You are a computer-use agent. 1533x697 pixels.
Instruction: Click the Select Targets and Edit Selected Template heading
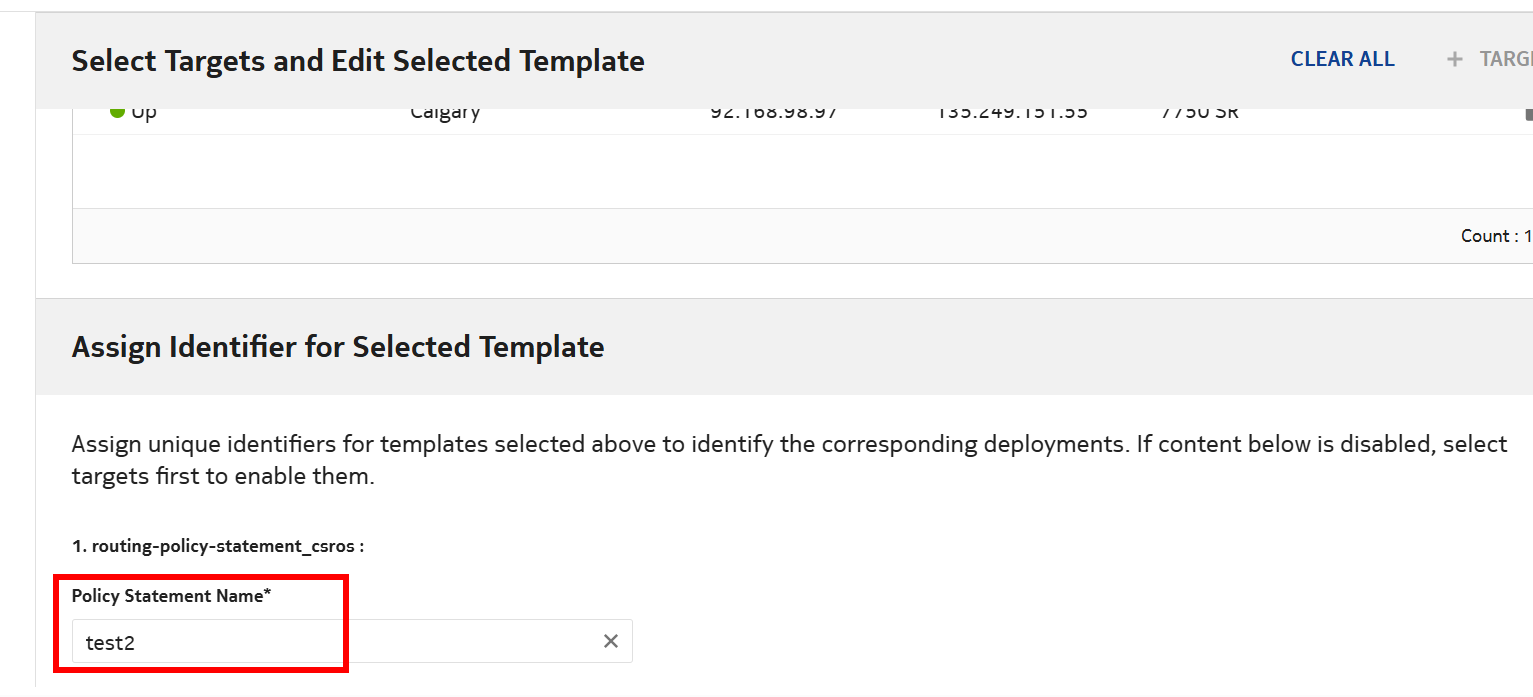[358, 61]
